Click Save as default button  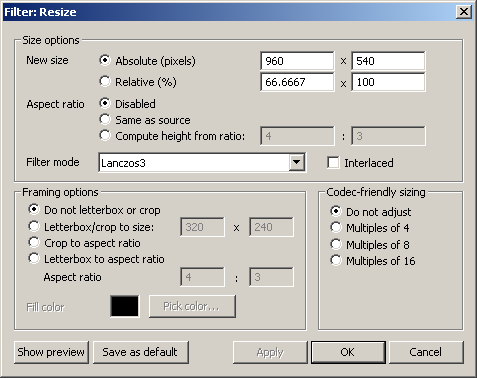141,352
